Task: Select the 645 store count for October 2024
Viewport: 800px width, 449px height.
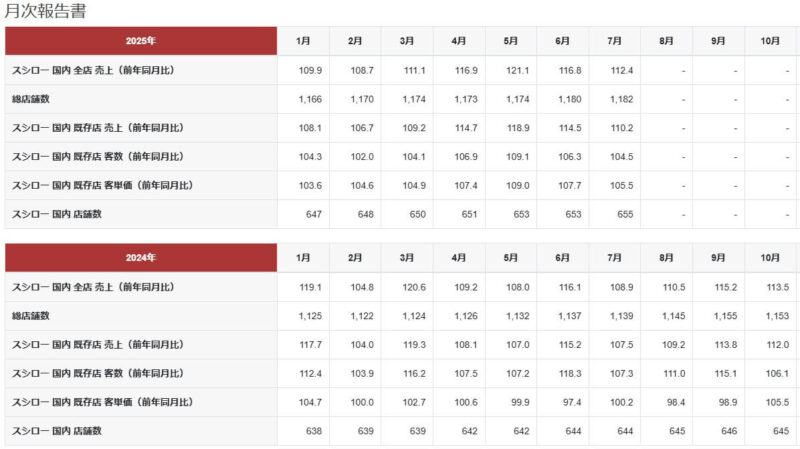Action: (781, 431)
